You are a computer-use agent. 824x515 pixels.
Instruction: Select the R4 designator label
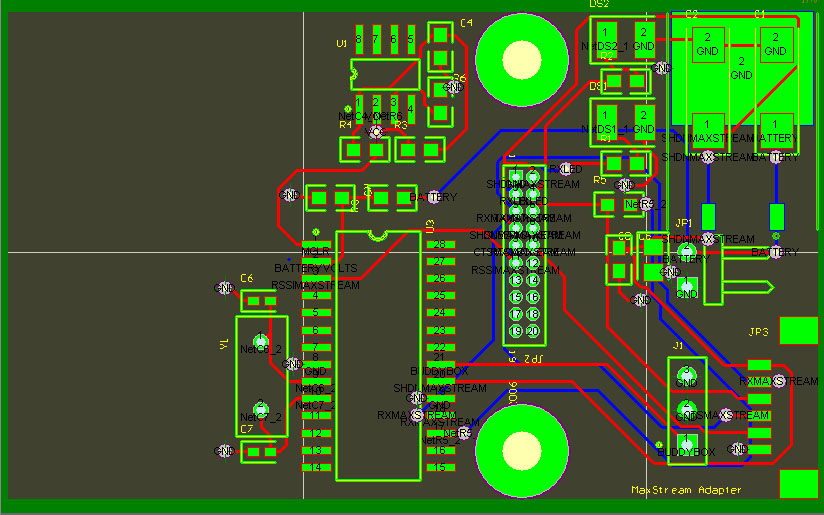[x=345, y=125]
